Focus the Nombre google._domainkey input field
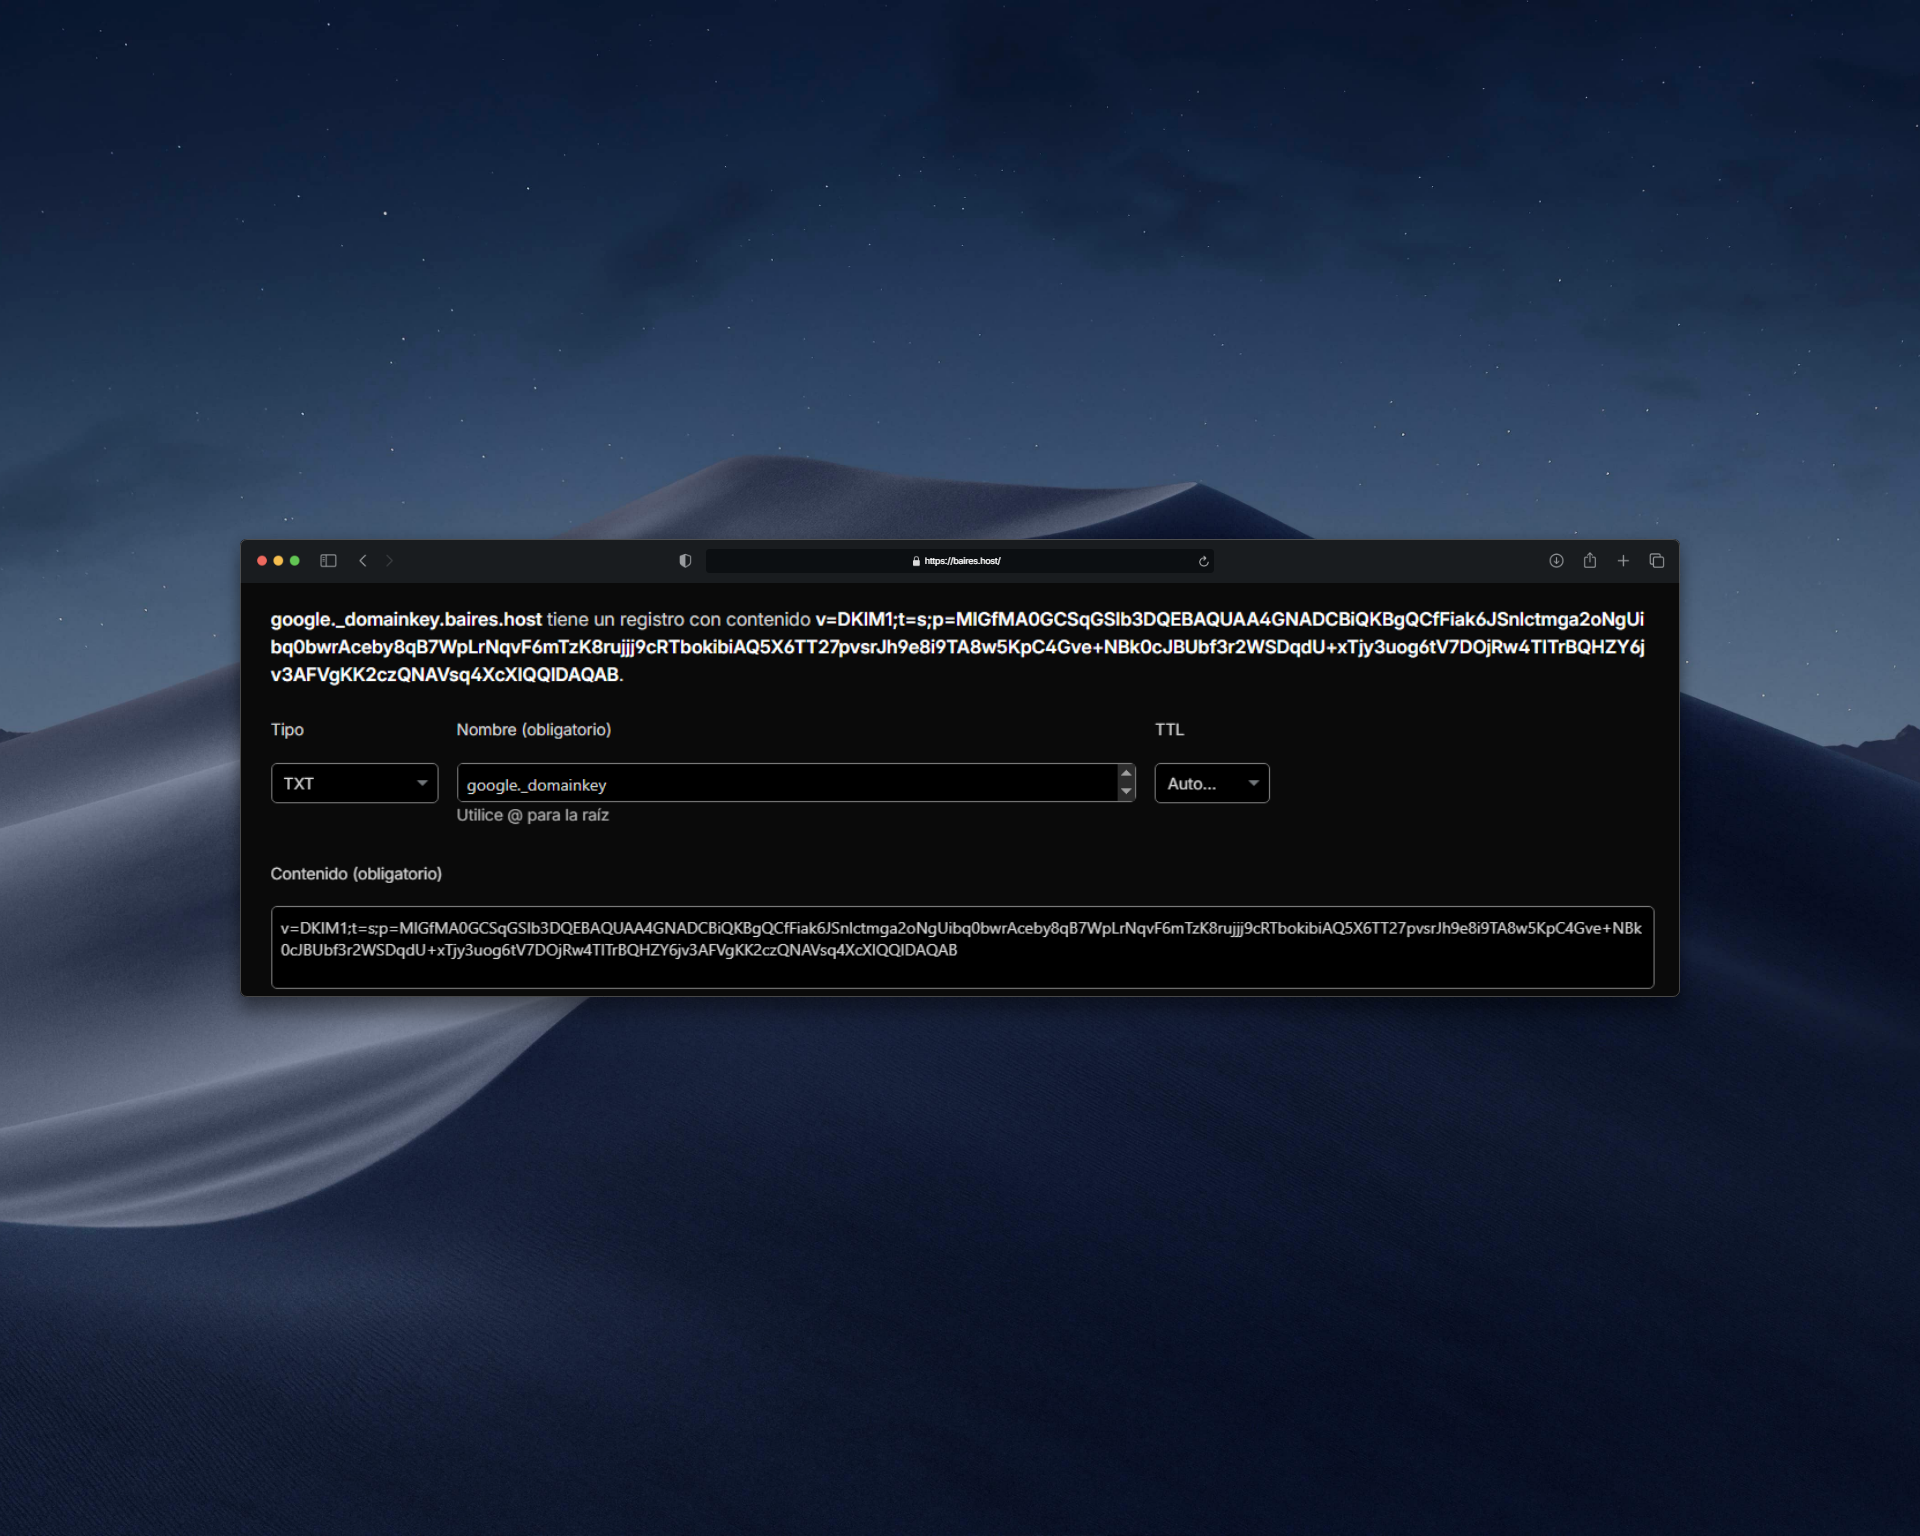Viewport: 1920px width, 1536px height. pyautogui.click(x=785, y=784)
